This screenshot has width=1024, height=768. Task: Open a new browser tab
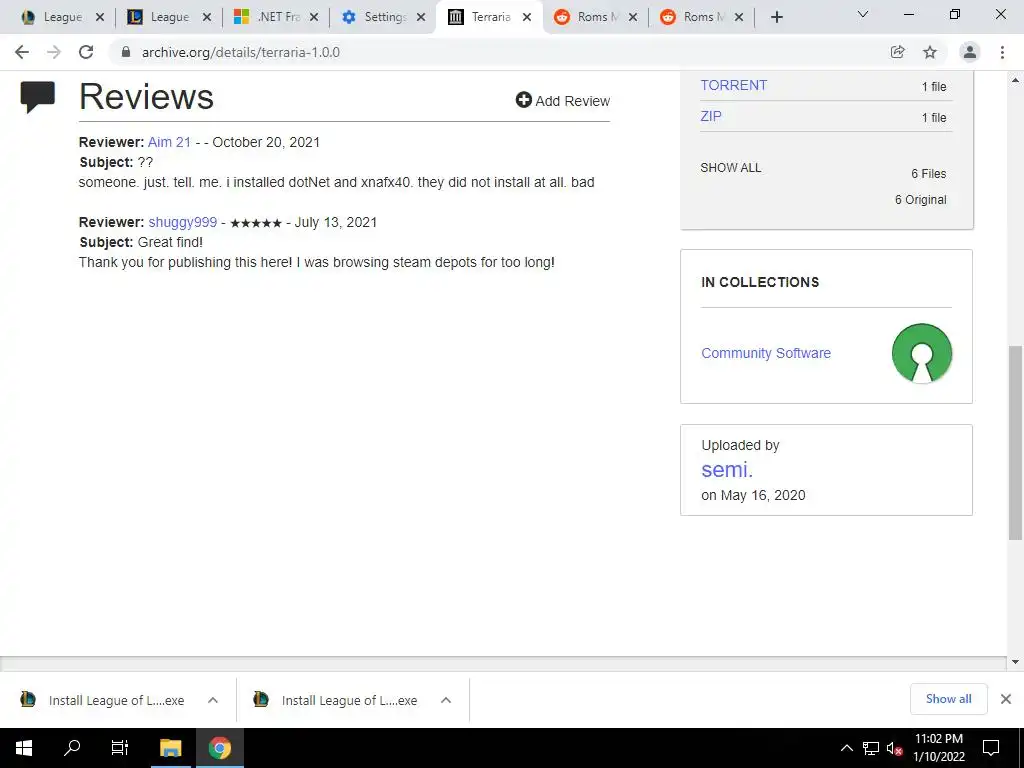point(776,17)
